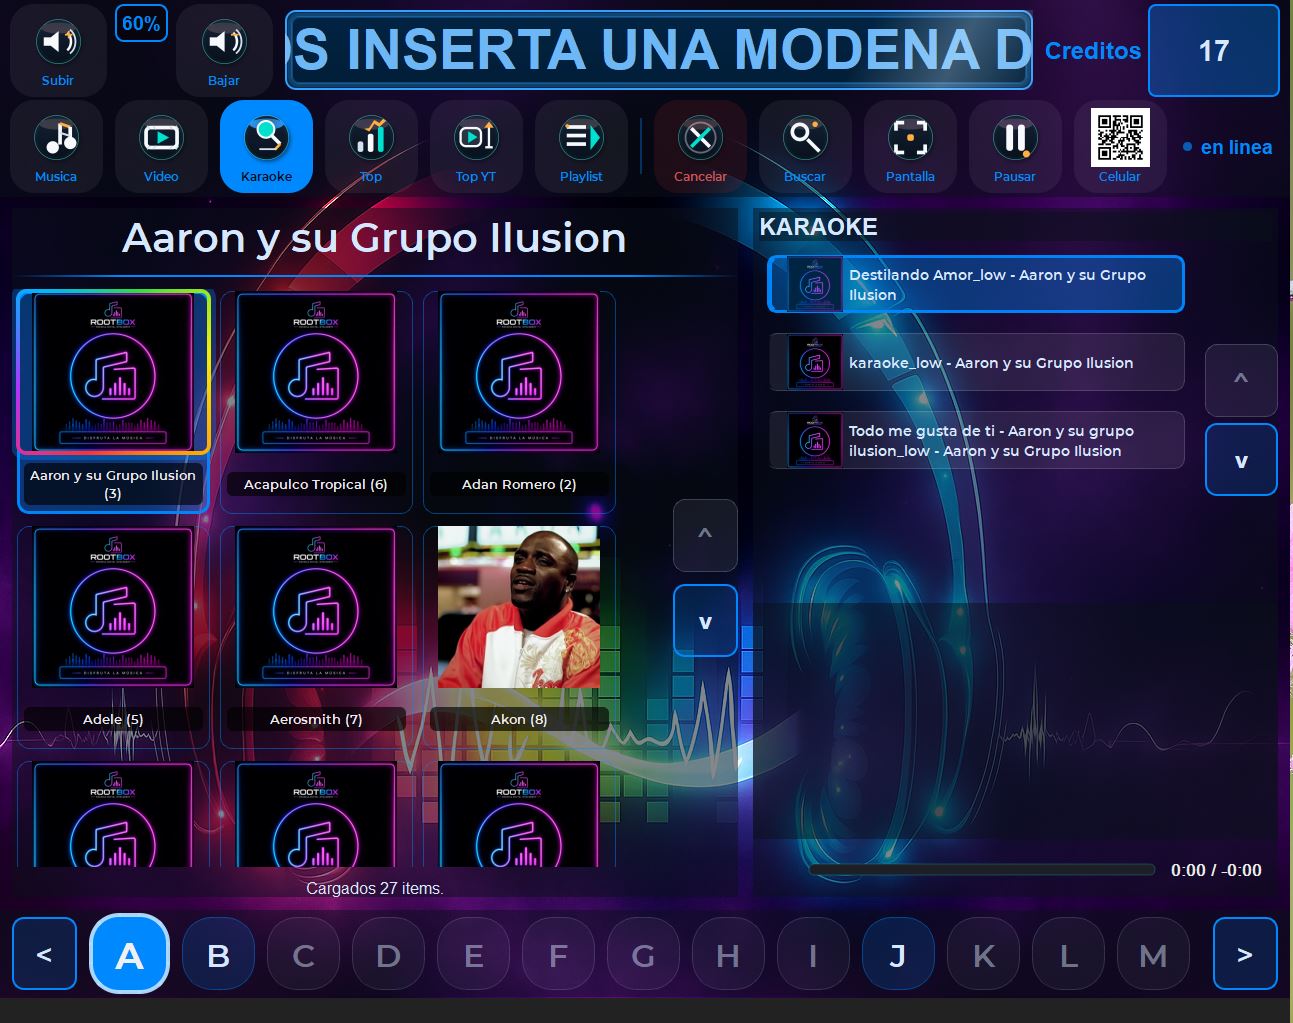The image size is (1293, 1023).
Task: Select song Todo me gusta de ti
Action: [x=976, y=440]
